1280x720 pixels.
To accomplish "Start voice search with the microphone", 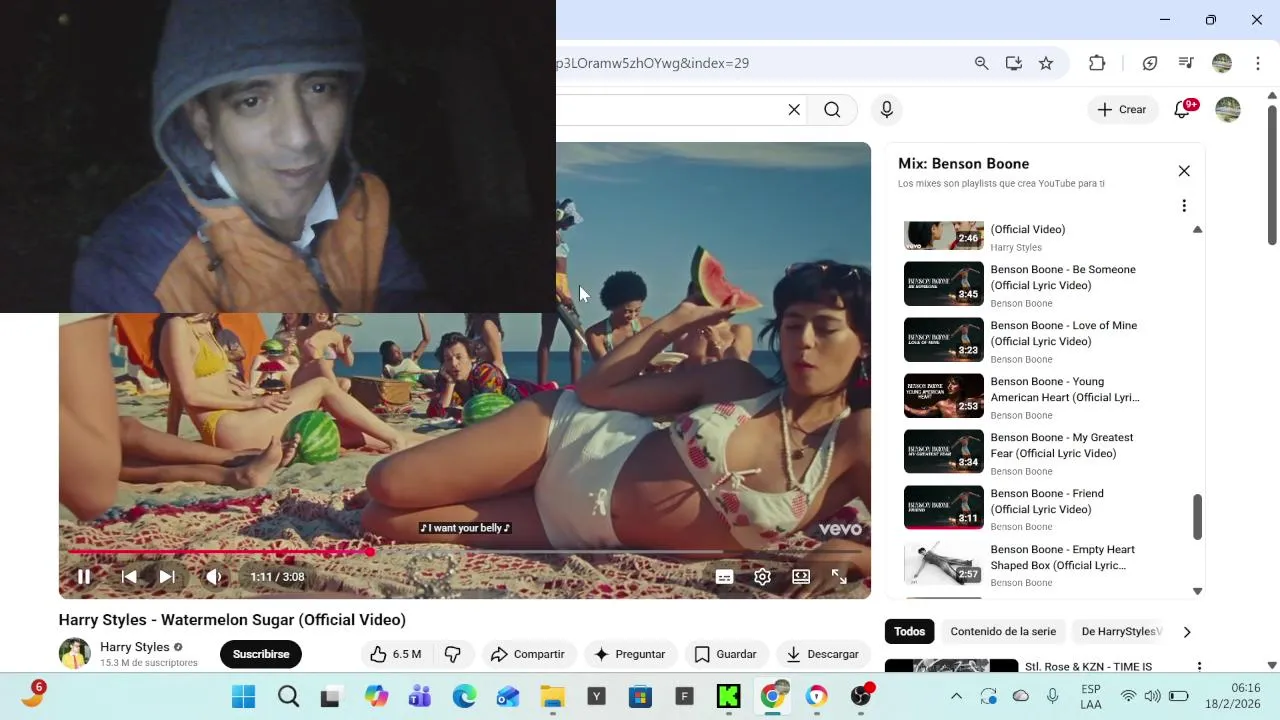I will (887, 110).
